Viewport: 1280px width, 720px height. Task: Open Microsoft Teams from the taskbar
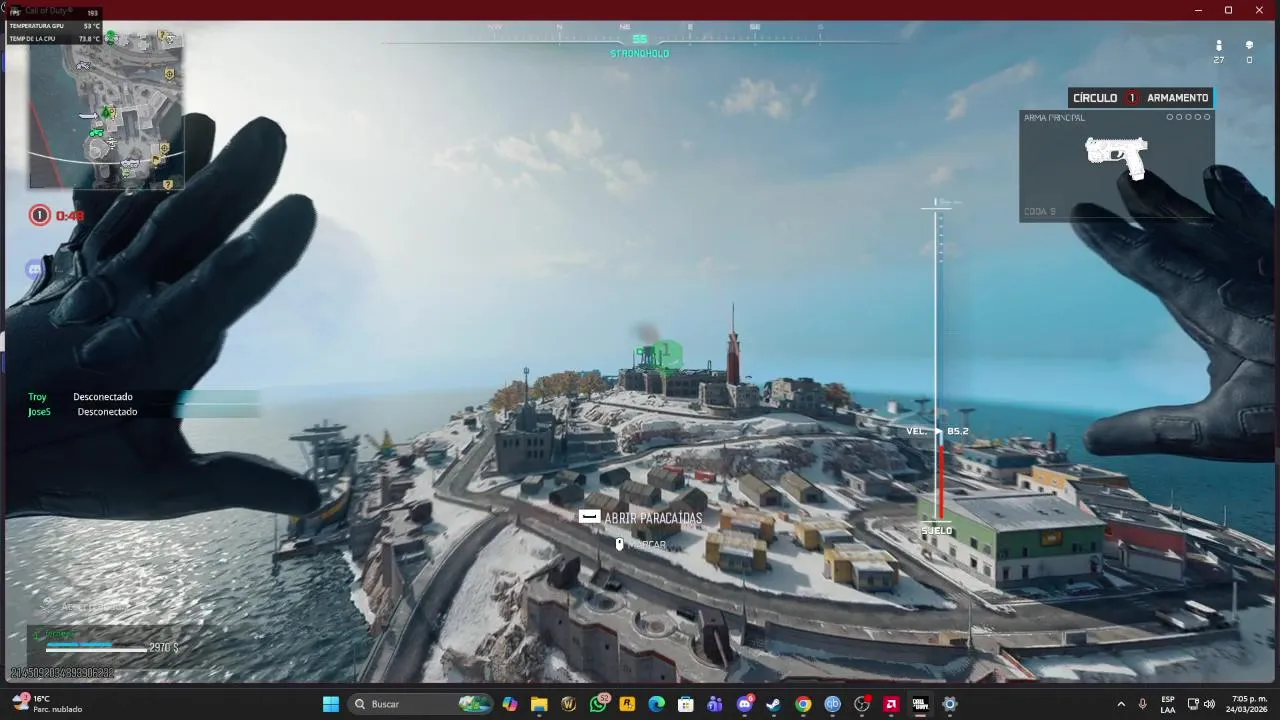(x=715, y=704)
